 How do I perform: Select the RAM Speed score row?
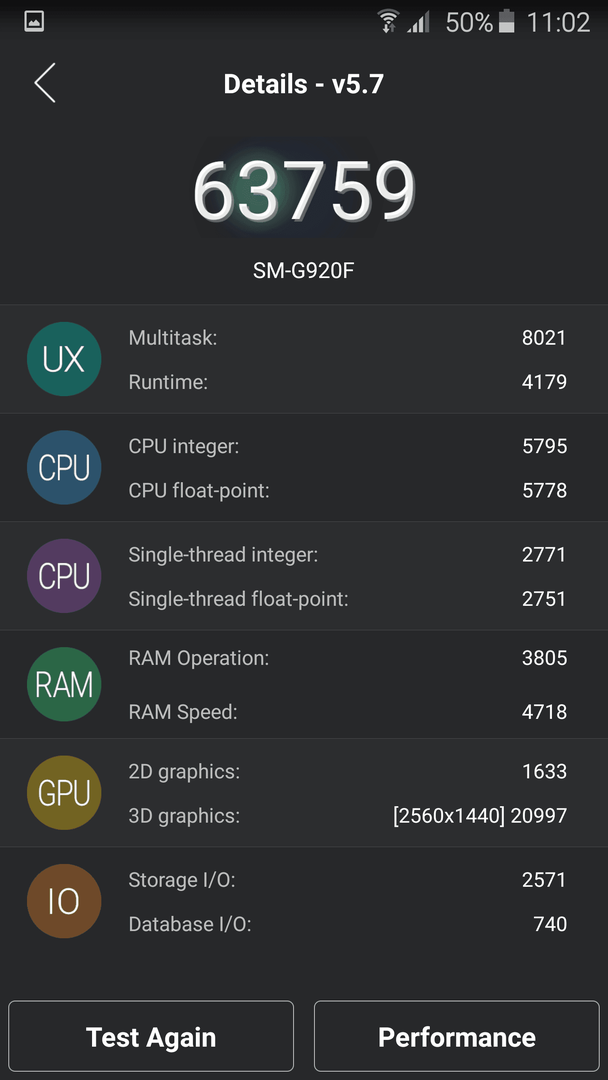tap(348, 712)
